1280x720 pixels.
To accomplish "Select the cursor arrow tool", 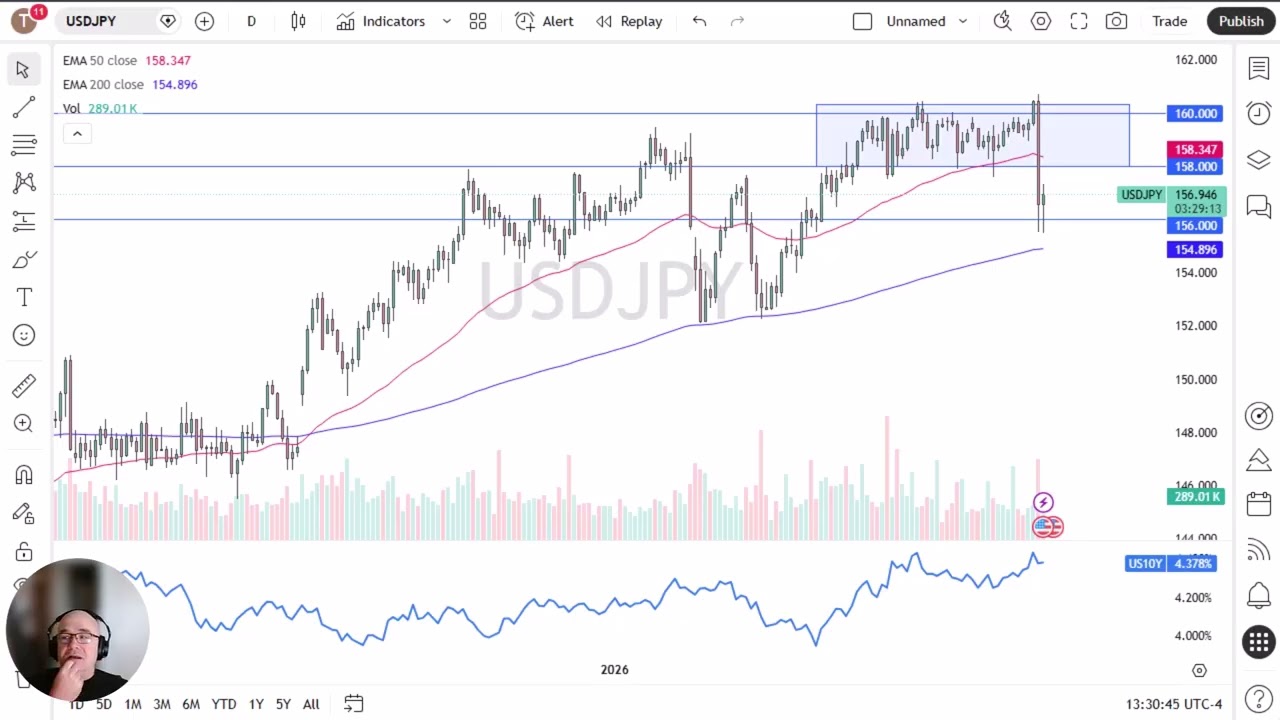I will coord(23,69).
